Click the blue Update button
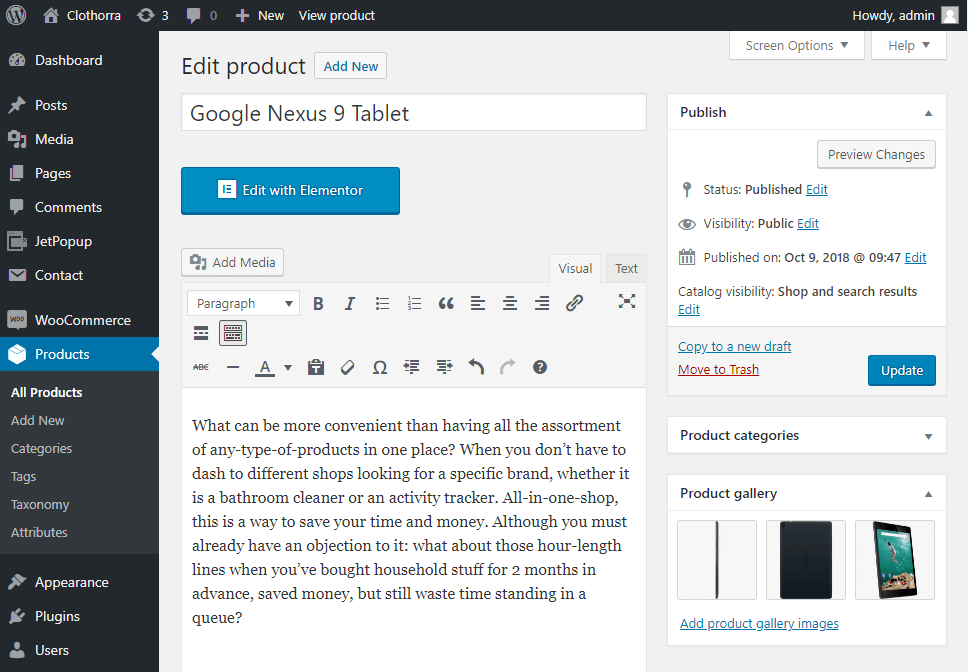Screen dimensions: 968x672 901,370
